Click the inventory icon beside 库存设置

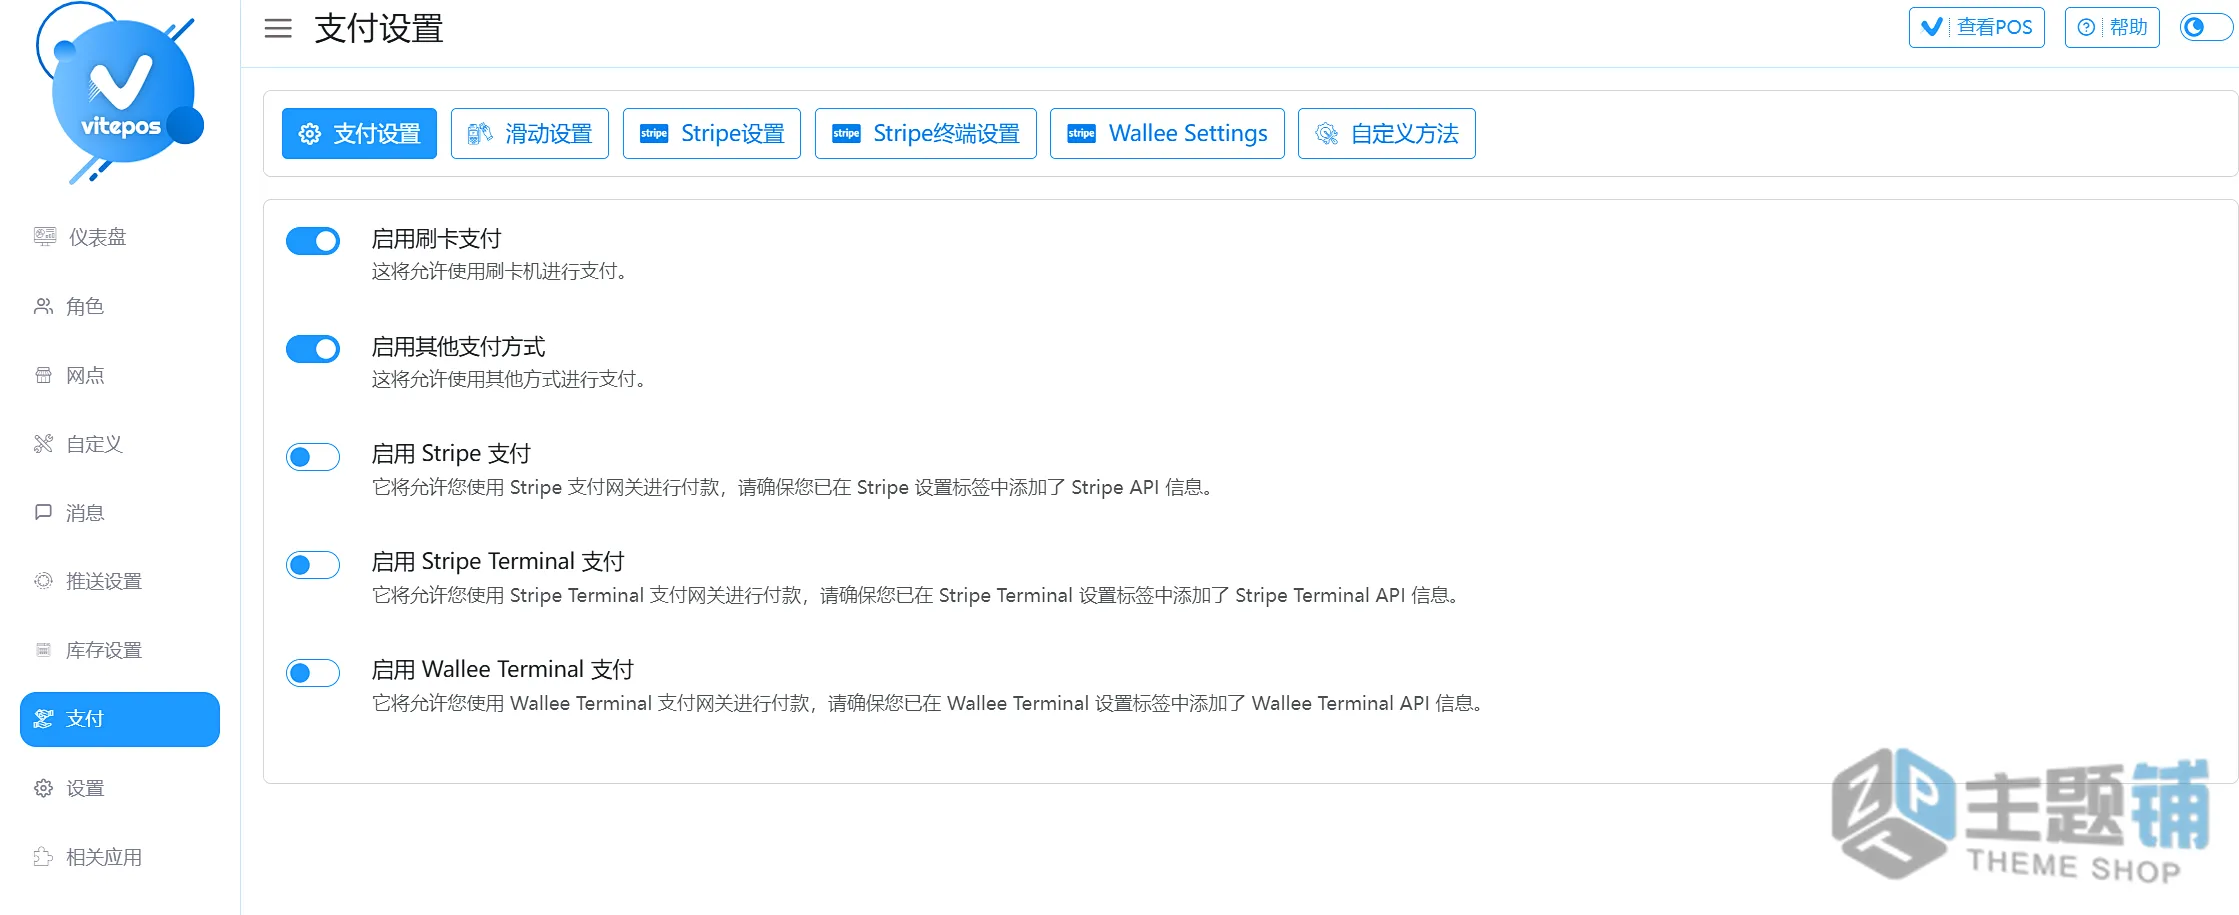click(x=43, y=650)
